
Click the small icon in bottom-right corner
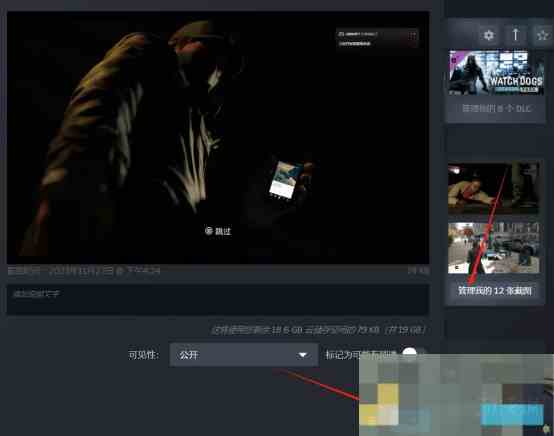pyautogui.click(x=547, y=429)
